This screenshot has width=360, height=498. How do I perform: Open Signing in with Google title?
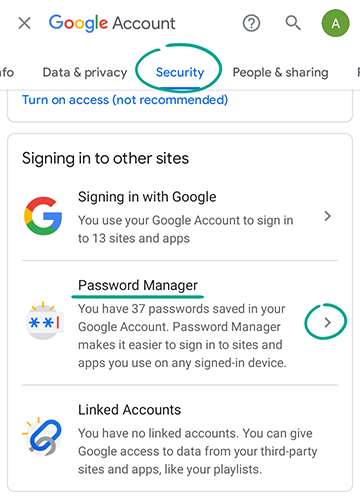147,197
